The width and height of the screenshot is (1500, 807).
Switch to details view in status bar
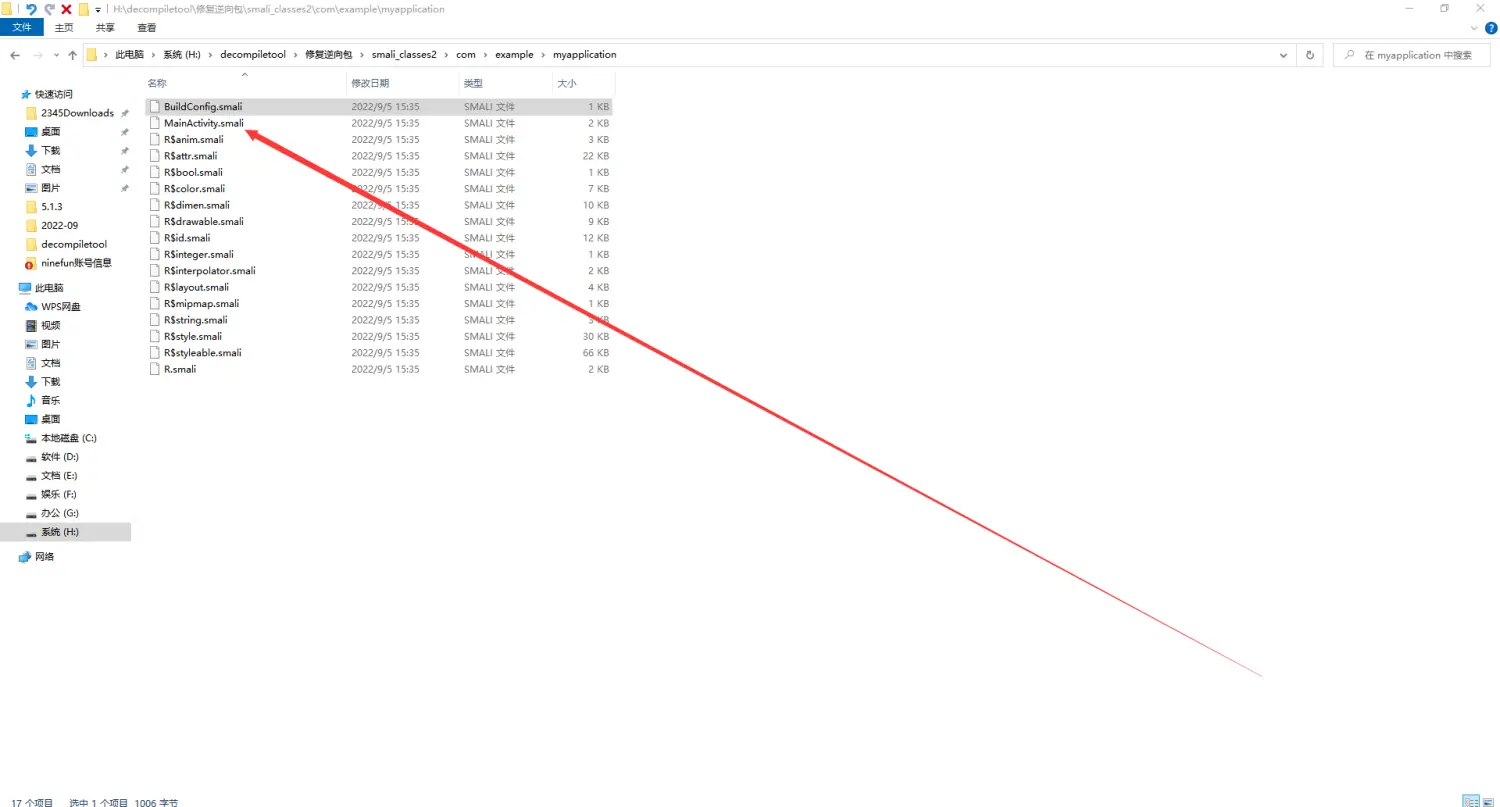coord(1470,801)
